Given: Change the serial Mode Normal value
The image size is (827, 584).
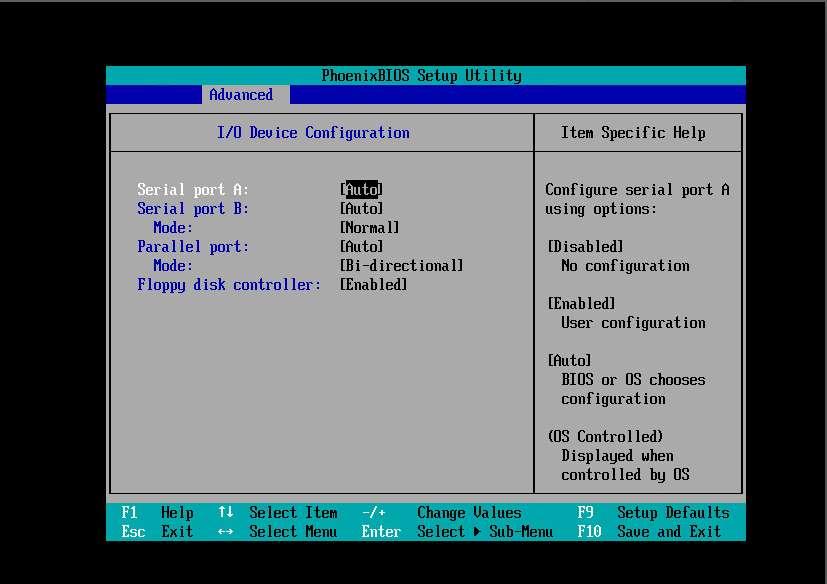Looking at the screenshot, I should click(x=369, y=227).
